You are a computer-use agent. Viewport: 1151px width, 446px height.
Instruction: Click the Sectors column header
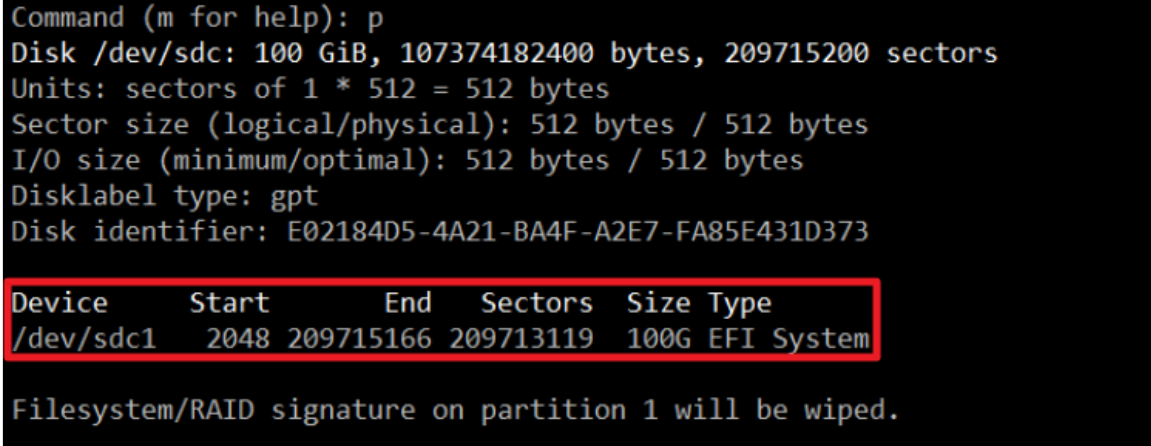[x=537, y=303]
